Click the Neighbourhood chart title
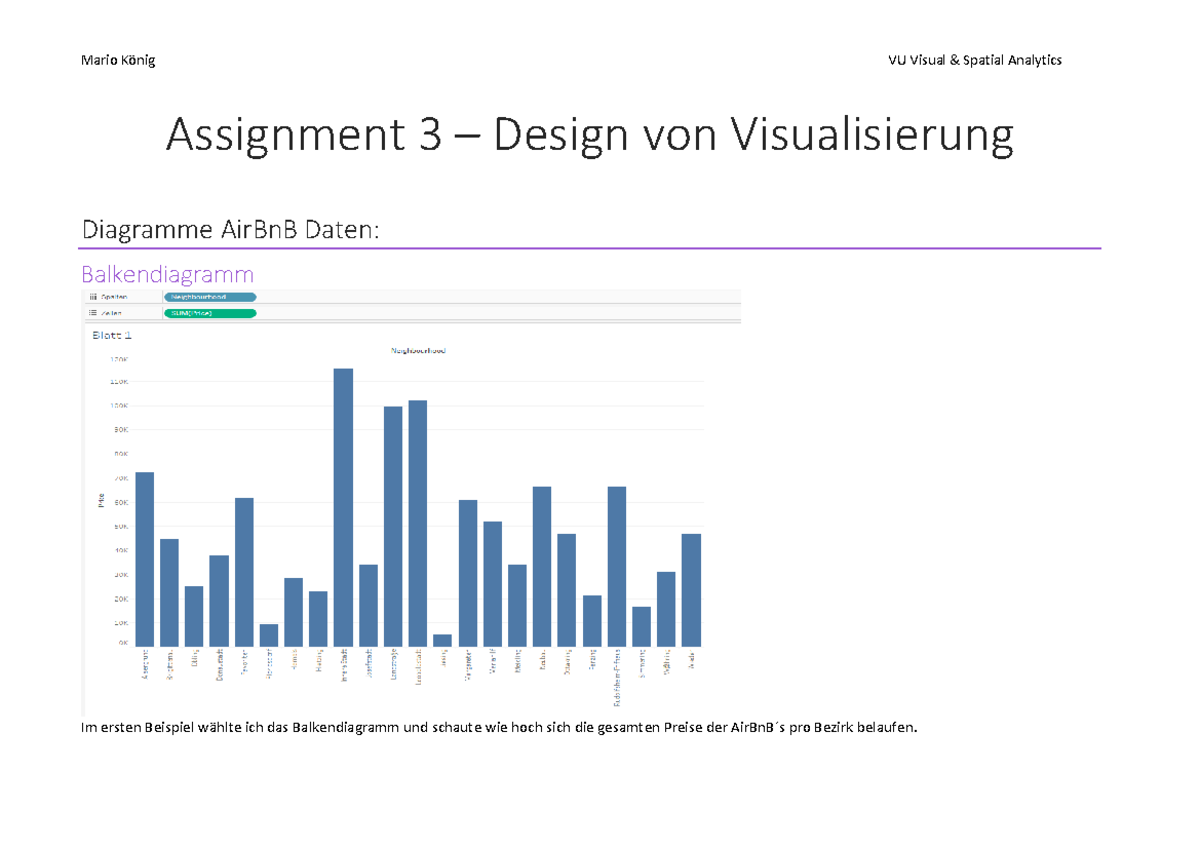The height and width of the screenshot is (849, 1200). coord(418,351)
